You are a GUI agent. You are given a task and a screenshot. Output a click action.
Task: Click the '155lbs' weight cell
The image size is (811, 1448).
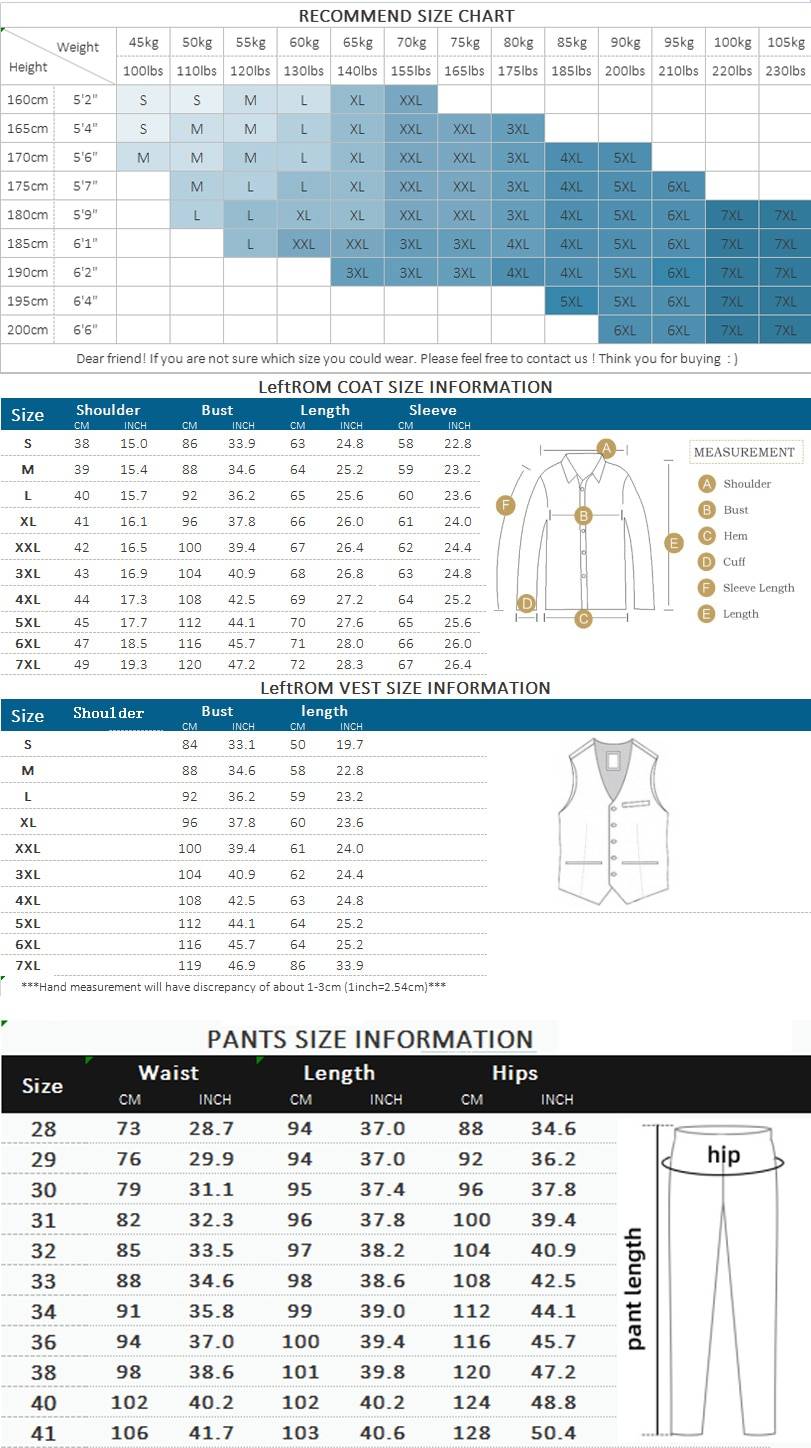pos(411,71)
